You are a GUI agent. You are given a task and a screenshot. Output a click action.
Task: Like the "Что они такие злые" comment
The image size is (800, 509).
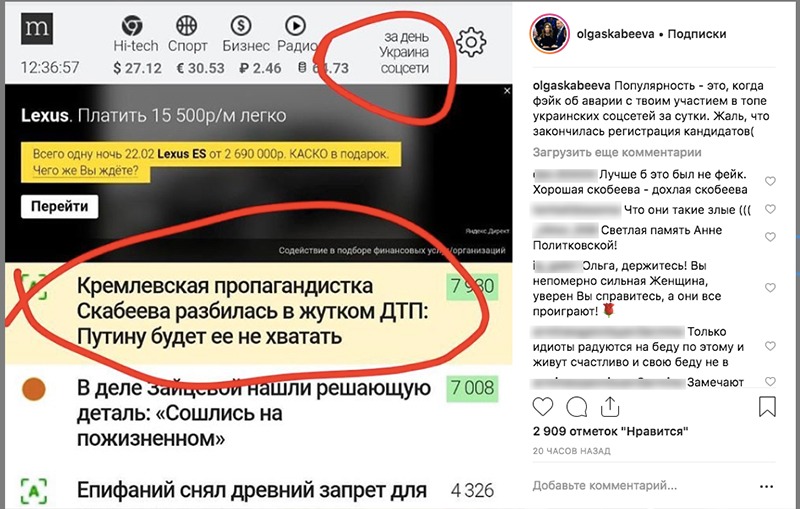pos(770,209)
